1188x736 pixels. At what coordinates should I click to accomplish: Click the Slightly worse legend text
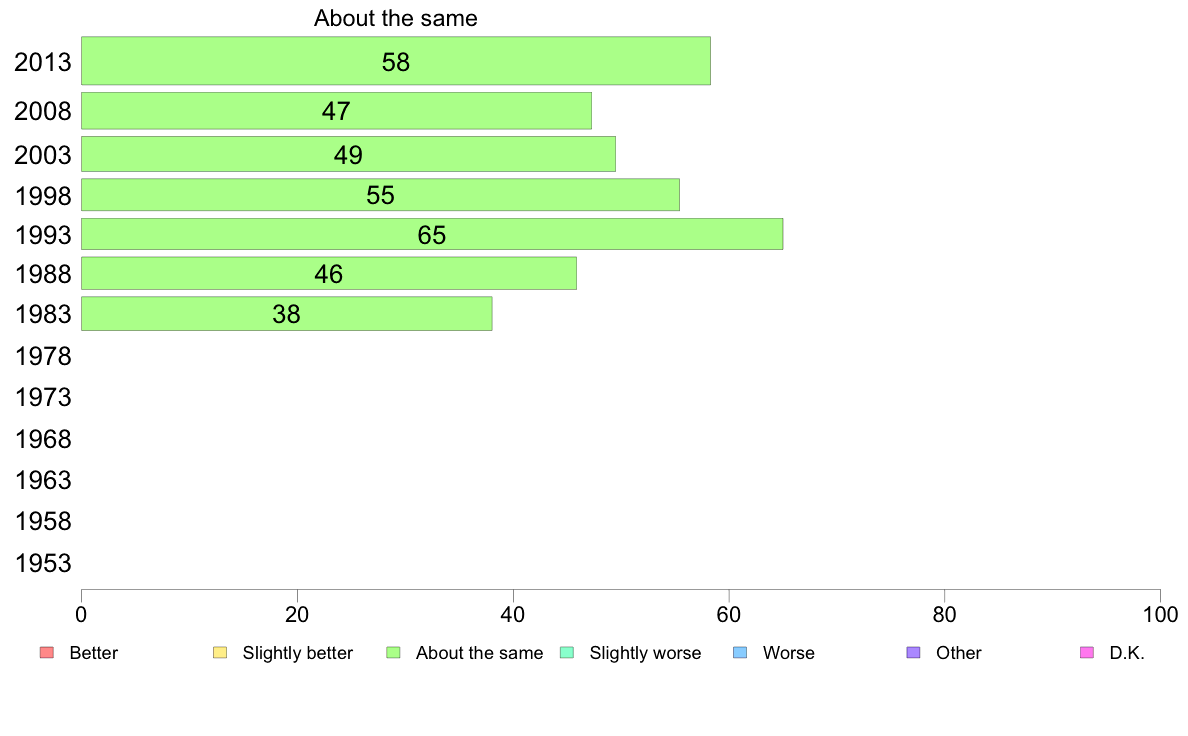646,653
